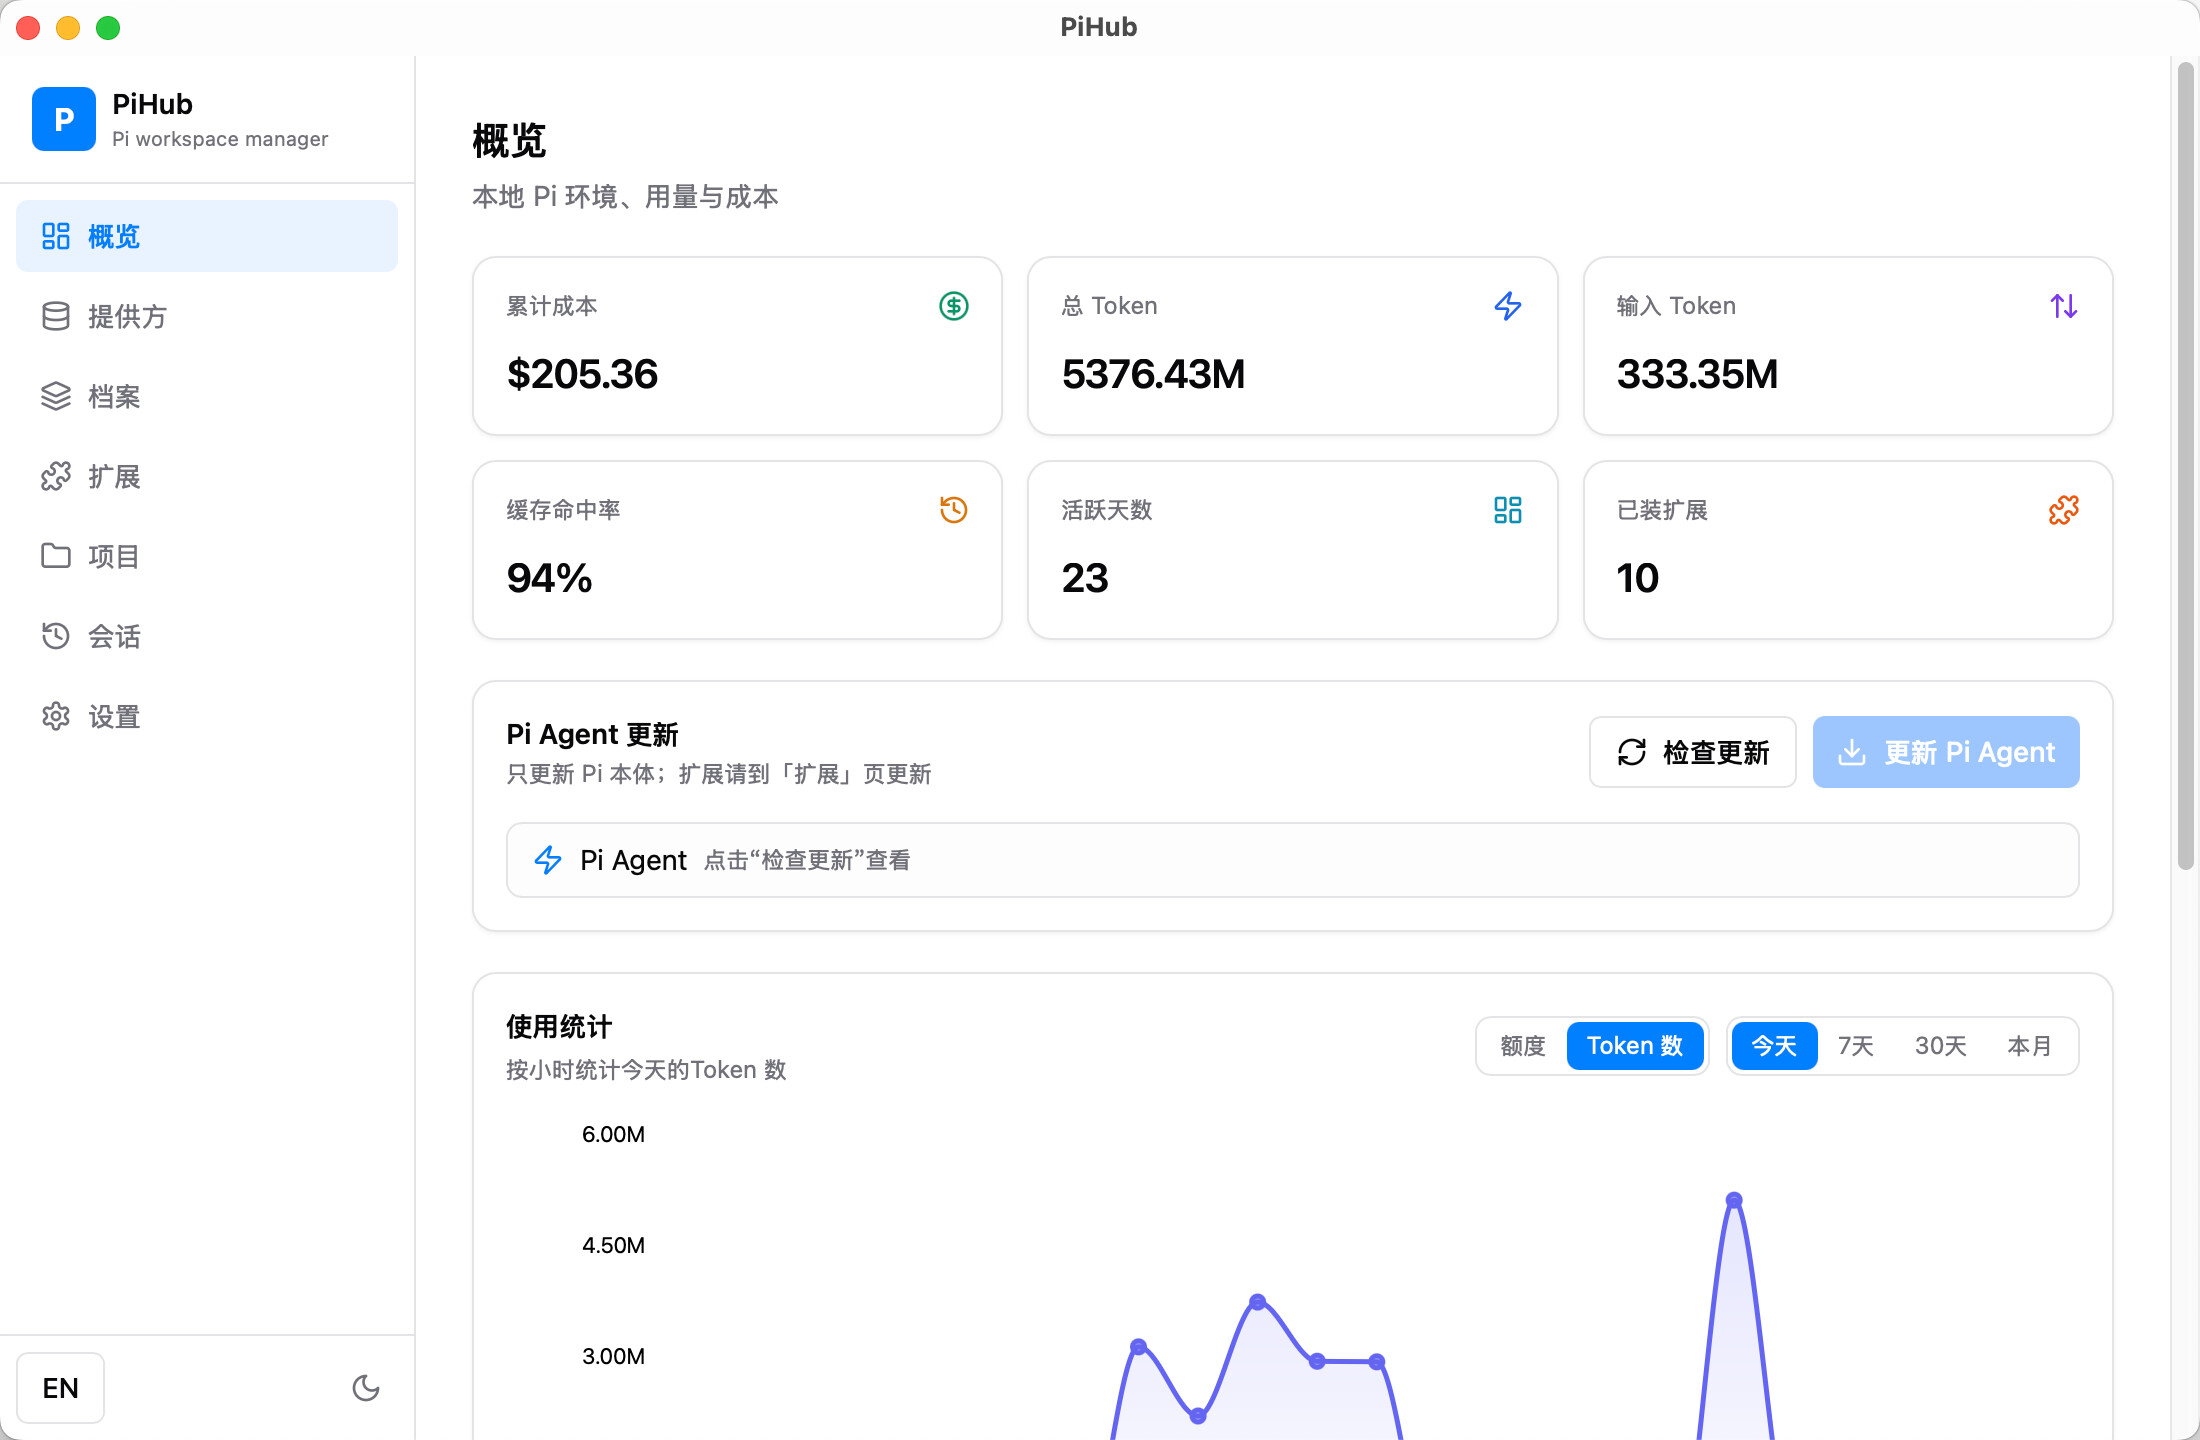This screenshot has height=1440, width=2200.
Task: Click the grid icon on 活跃天数 card
Action: (1508, 510)
